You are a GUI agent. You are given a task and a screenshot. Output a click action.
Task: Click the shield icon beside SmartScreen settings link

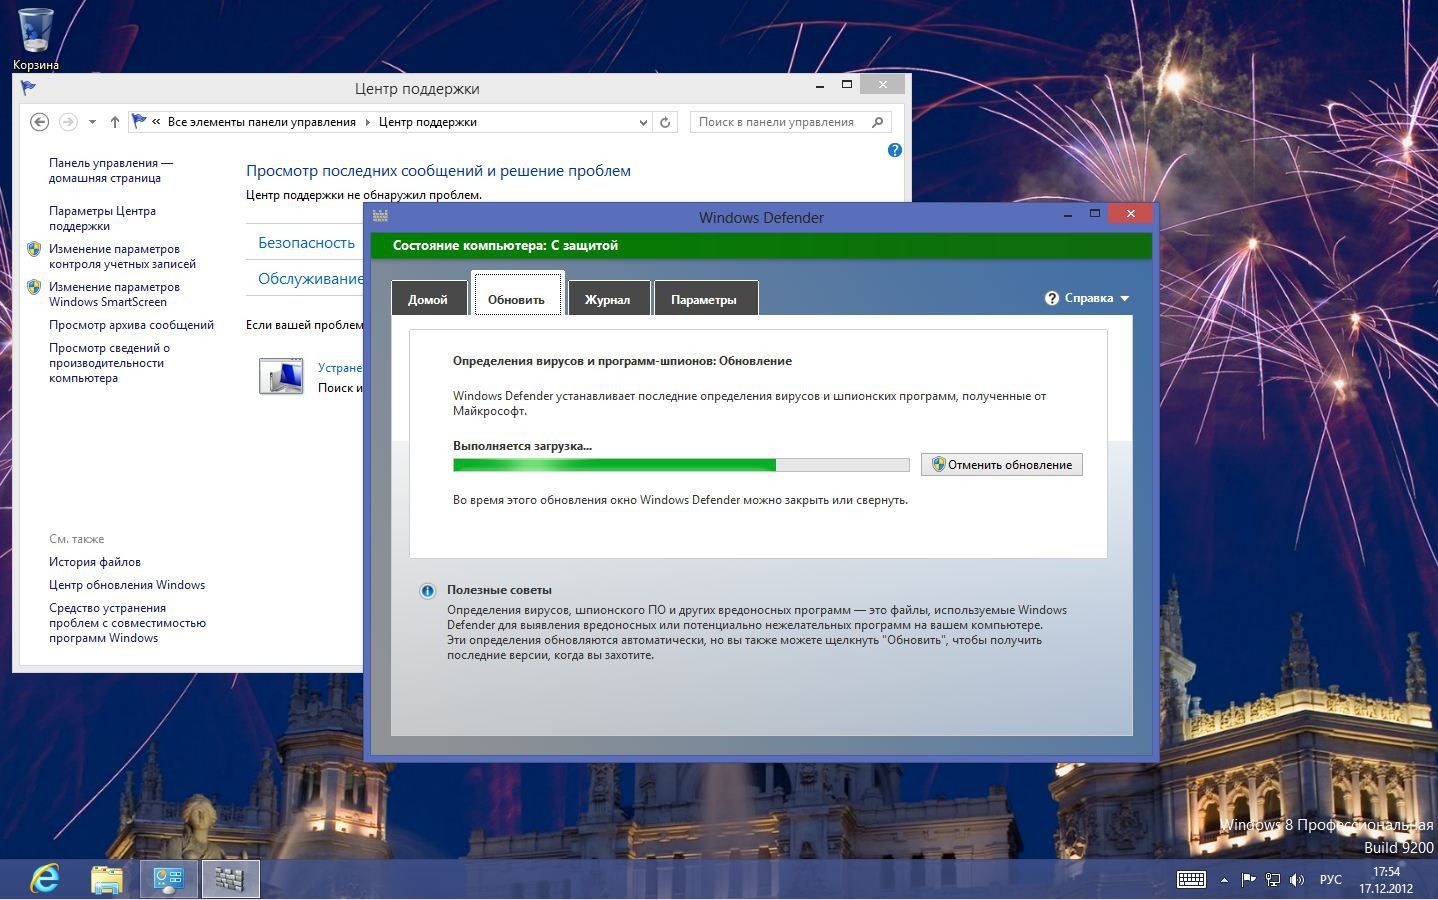coord(34,287)
